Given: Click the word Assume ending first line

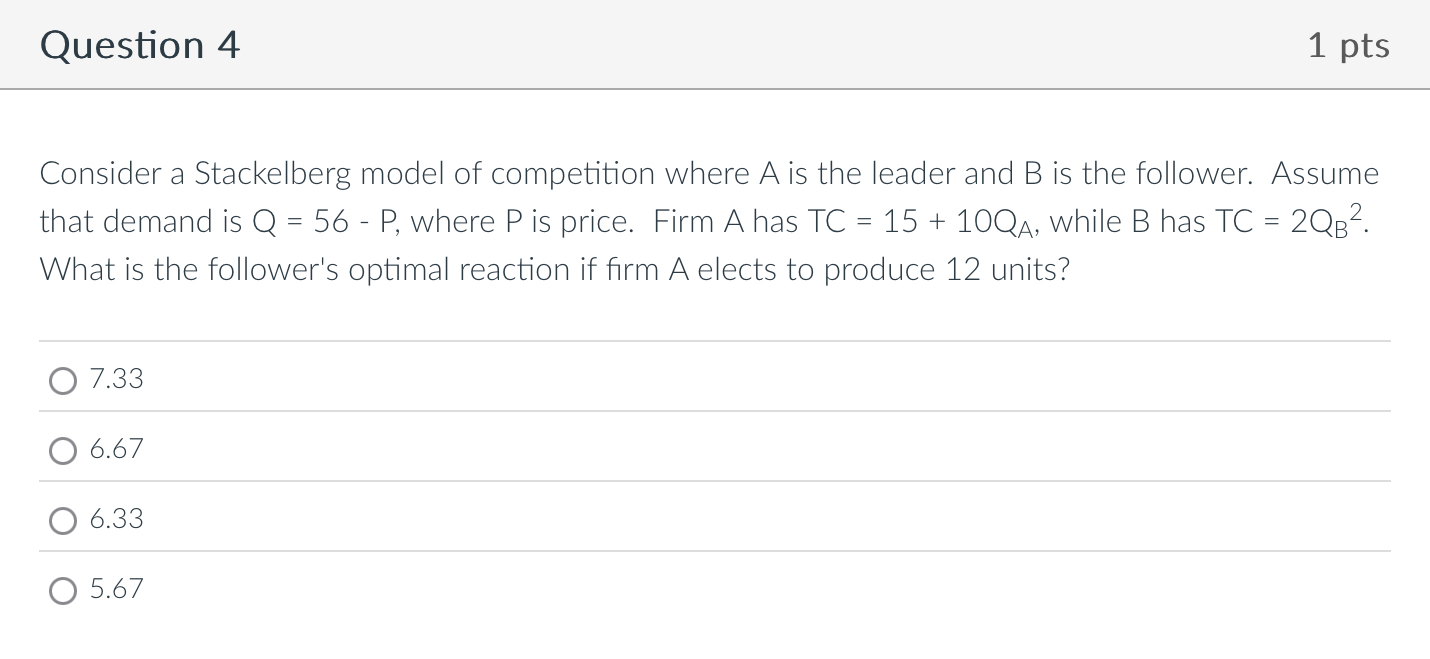Looking at the screenshot, I should coord(1325,174).
